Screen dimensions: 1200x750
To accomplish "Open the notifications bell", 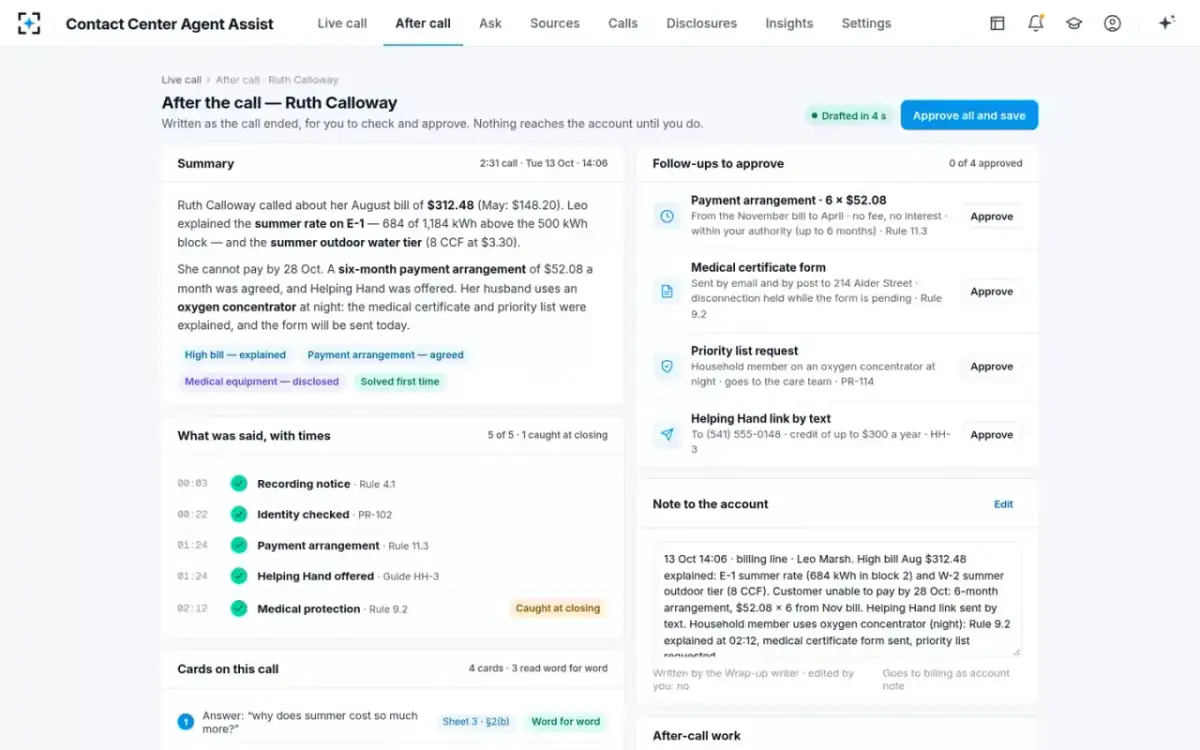I will point(1036,23).
